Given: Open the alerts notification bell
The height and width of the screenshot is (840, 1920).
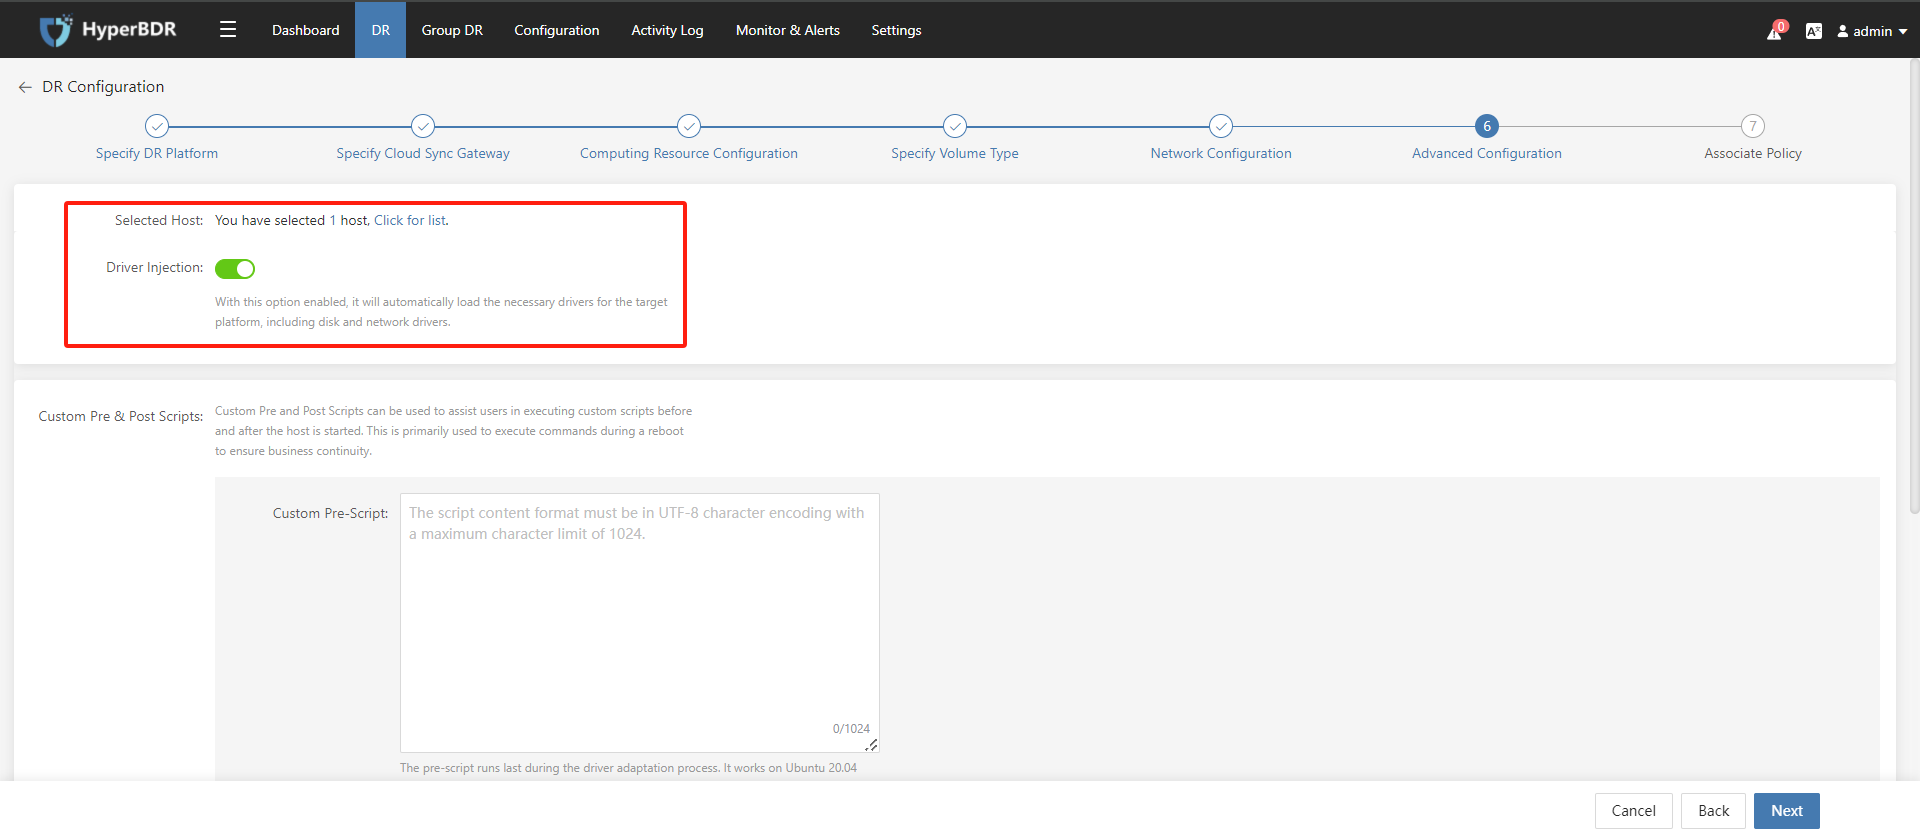Looking at the screenshot, I should [1775, 31].
